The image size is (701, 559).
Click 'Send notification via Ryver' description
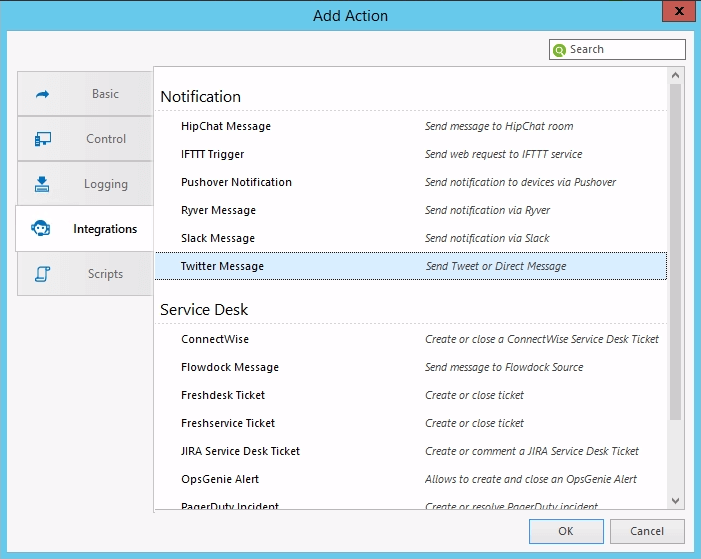pos(487,210)
